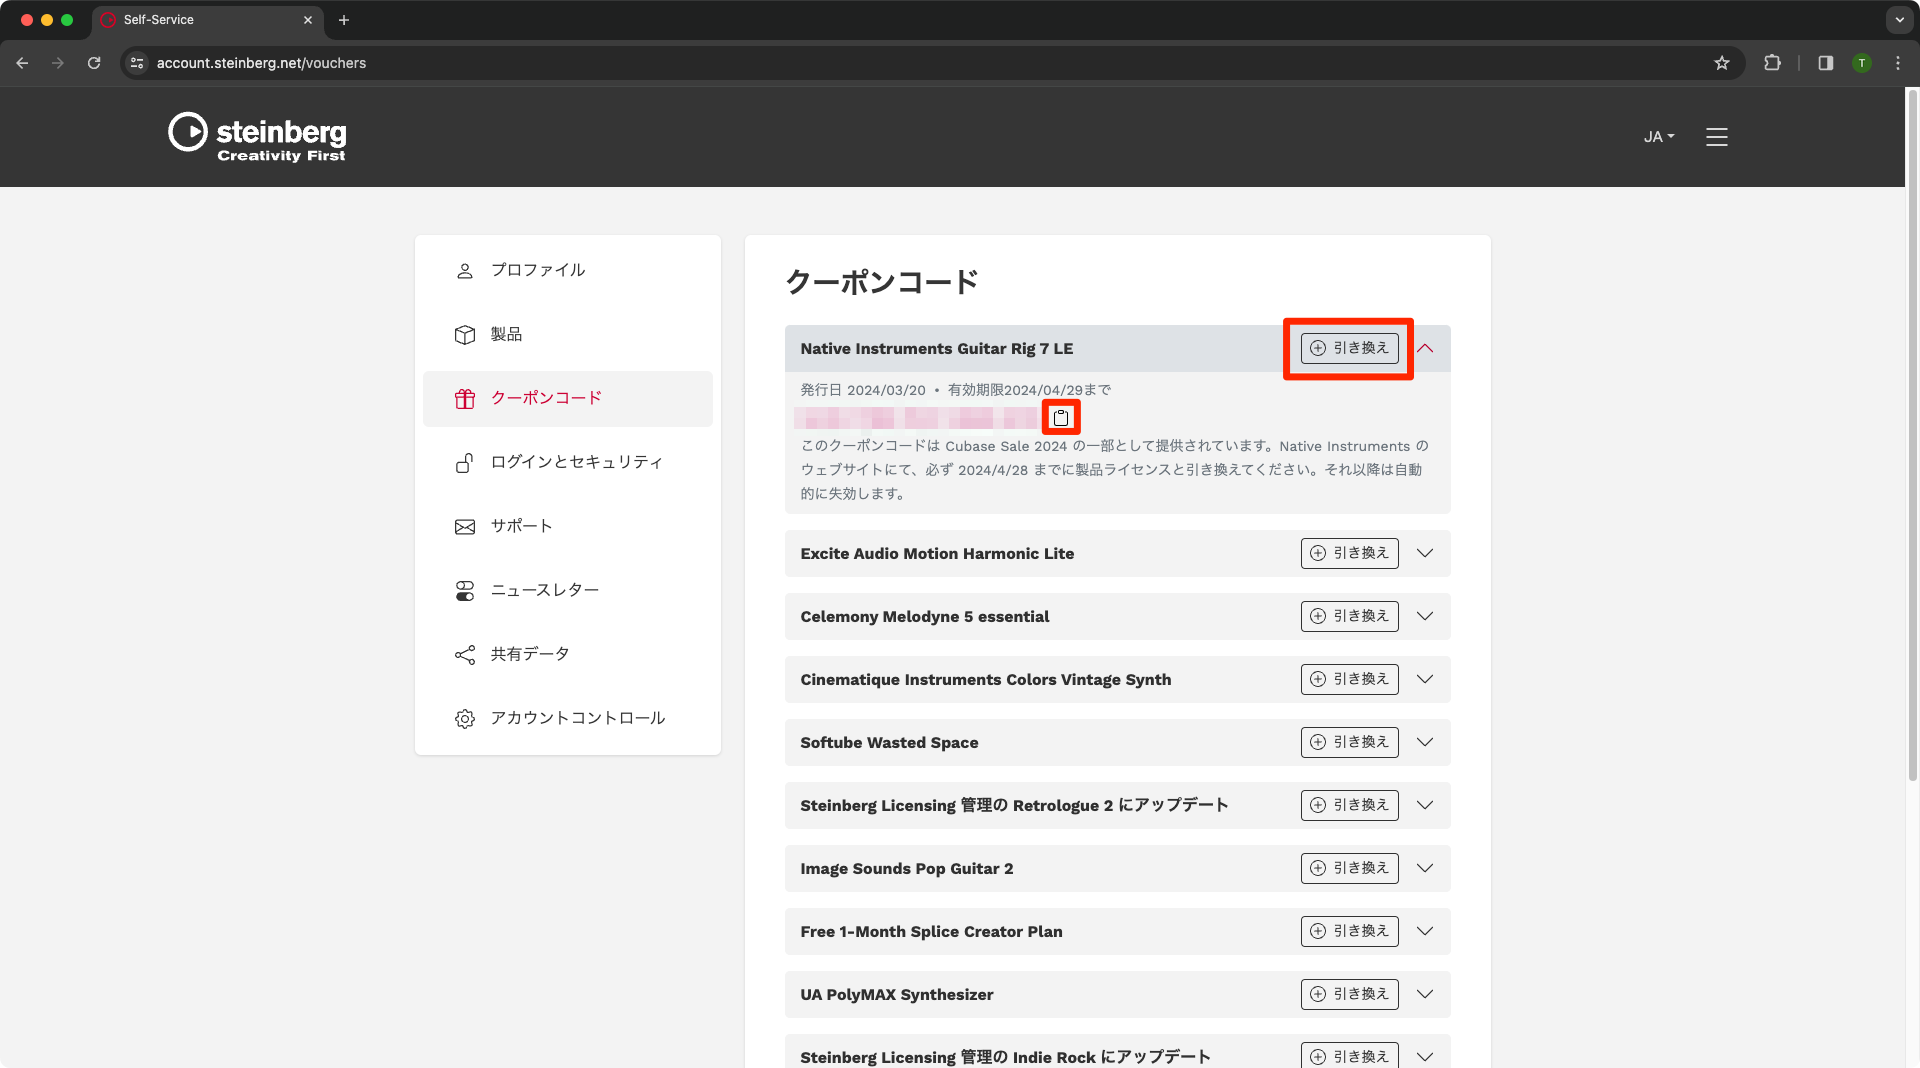Redeem the Celemony Melodyne 5 essential coupon
1920x1068 pixels.
click(x=1349, y=616)
